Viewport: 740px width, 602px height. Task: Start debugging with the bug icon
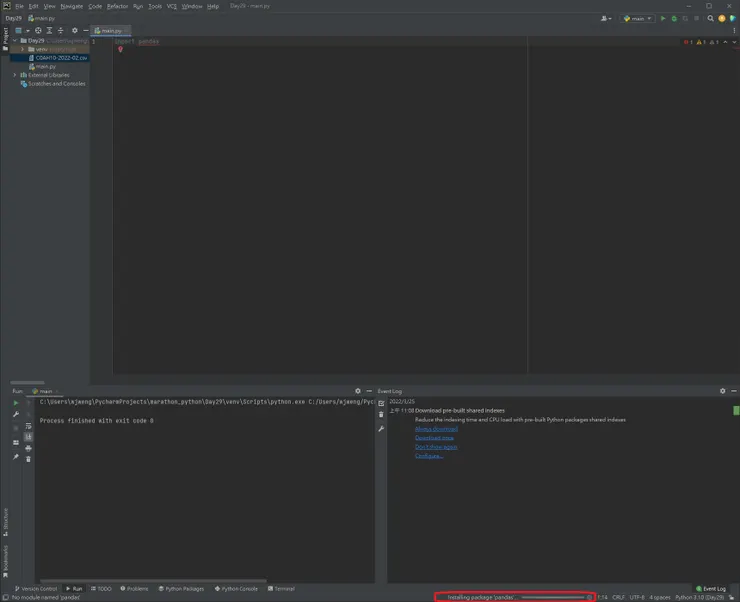tap(673, 18)
